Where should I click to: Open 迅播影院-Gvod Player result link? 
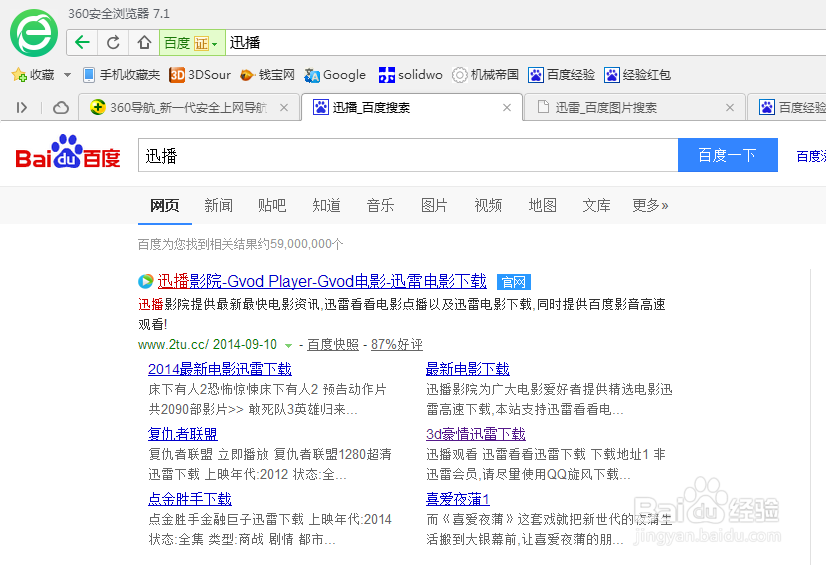tap(322, 282)
